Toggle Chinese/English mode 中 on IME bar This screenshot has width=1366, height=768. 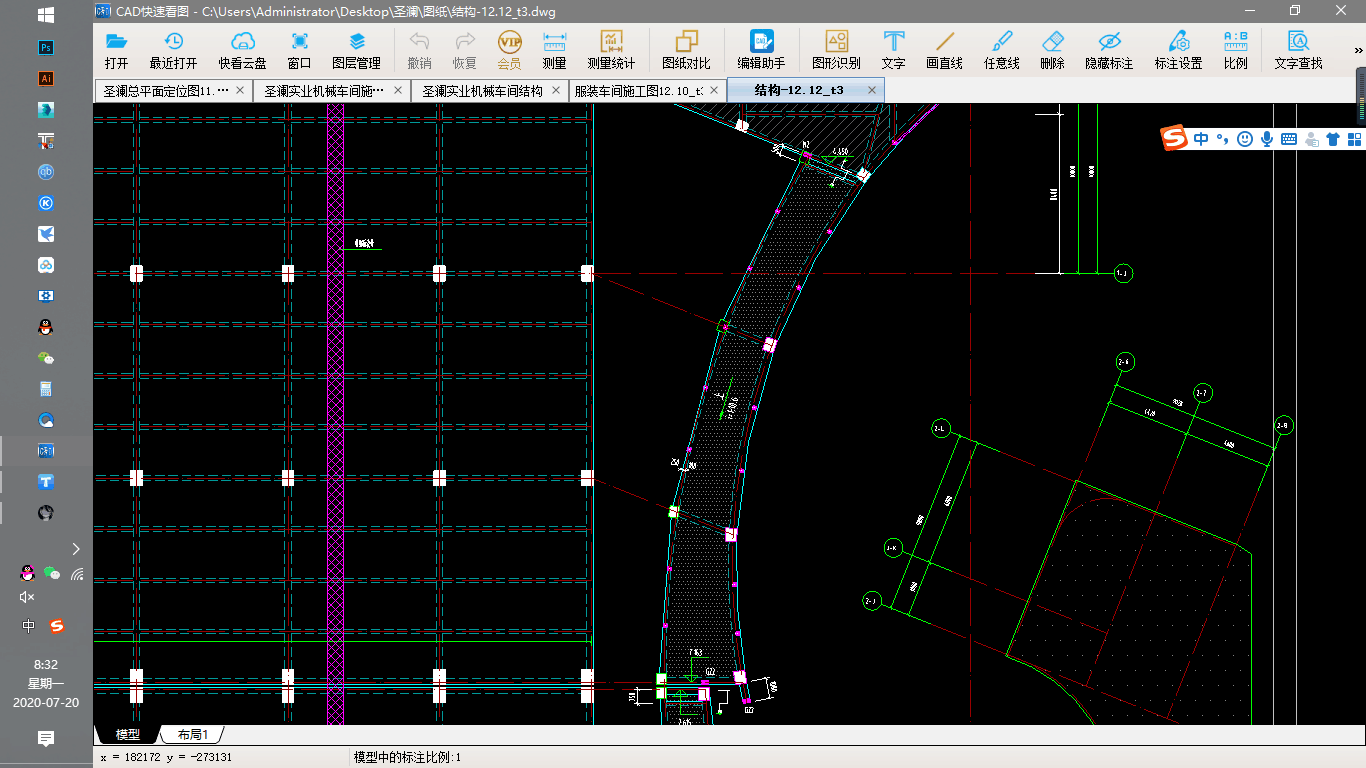[1201, 139]
